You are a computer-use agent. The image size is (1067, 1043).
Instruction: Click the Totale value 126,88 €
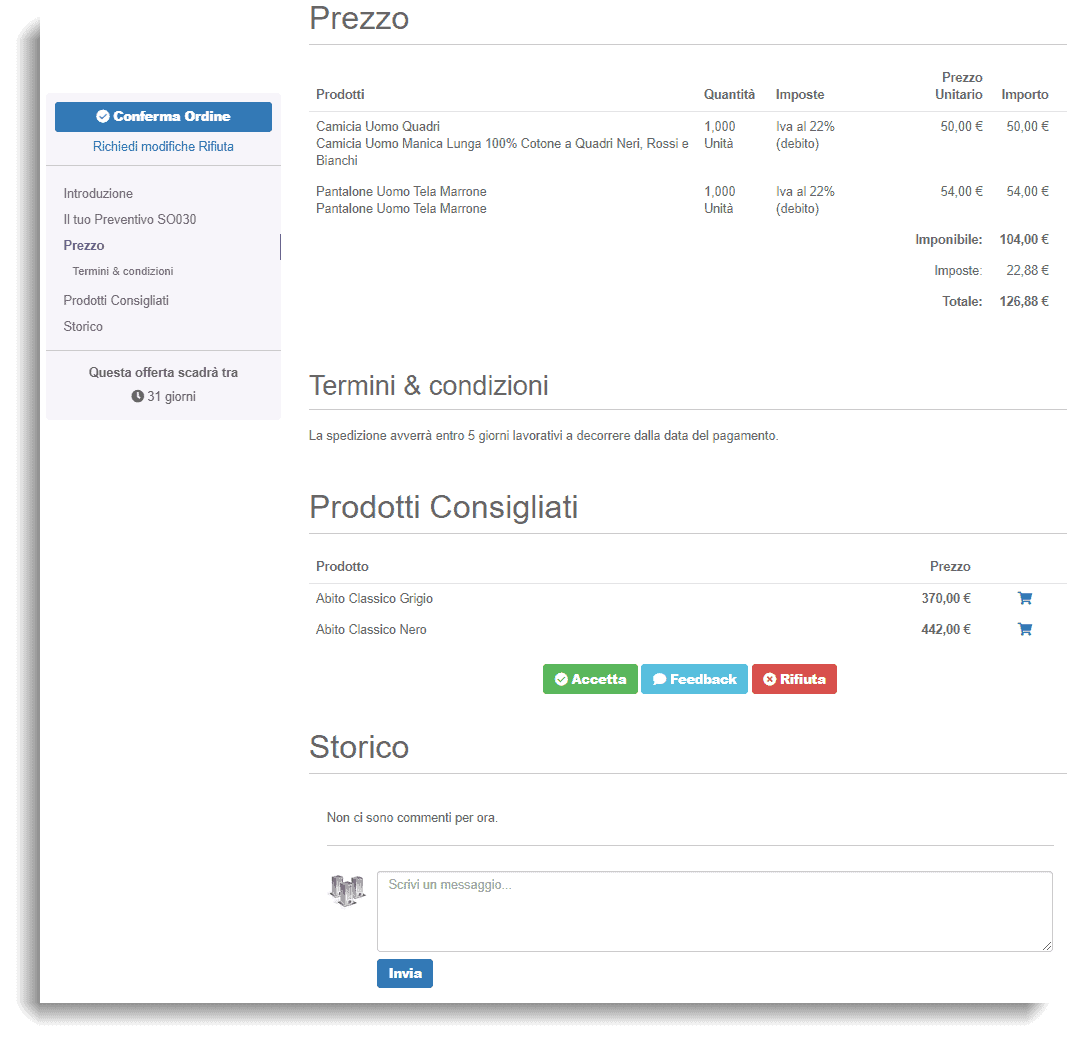(x=1023, y=301)
